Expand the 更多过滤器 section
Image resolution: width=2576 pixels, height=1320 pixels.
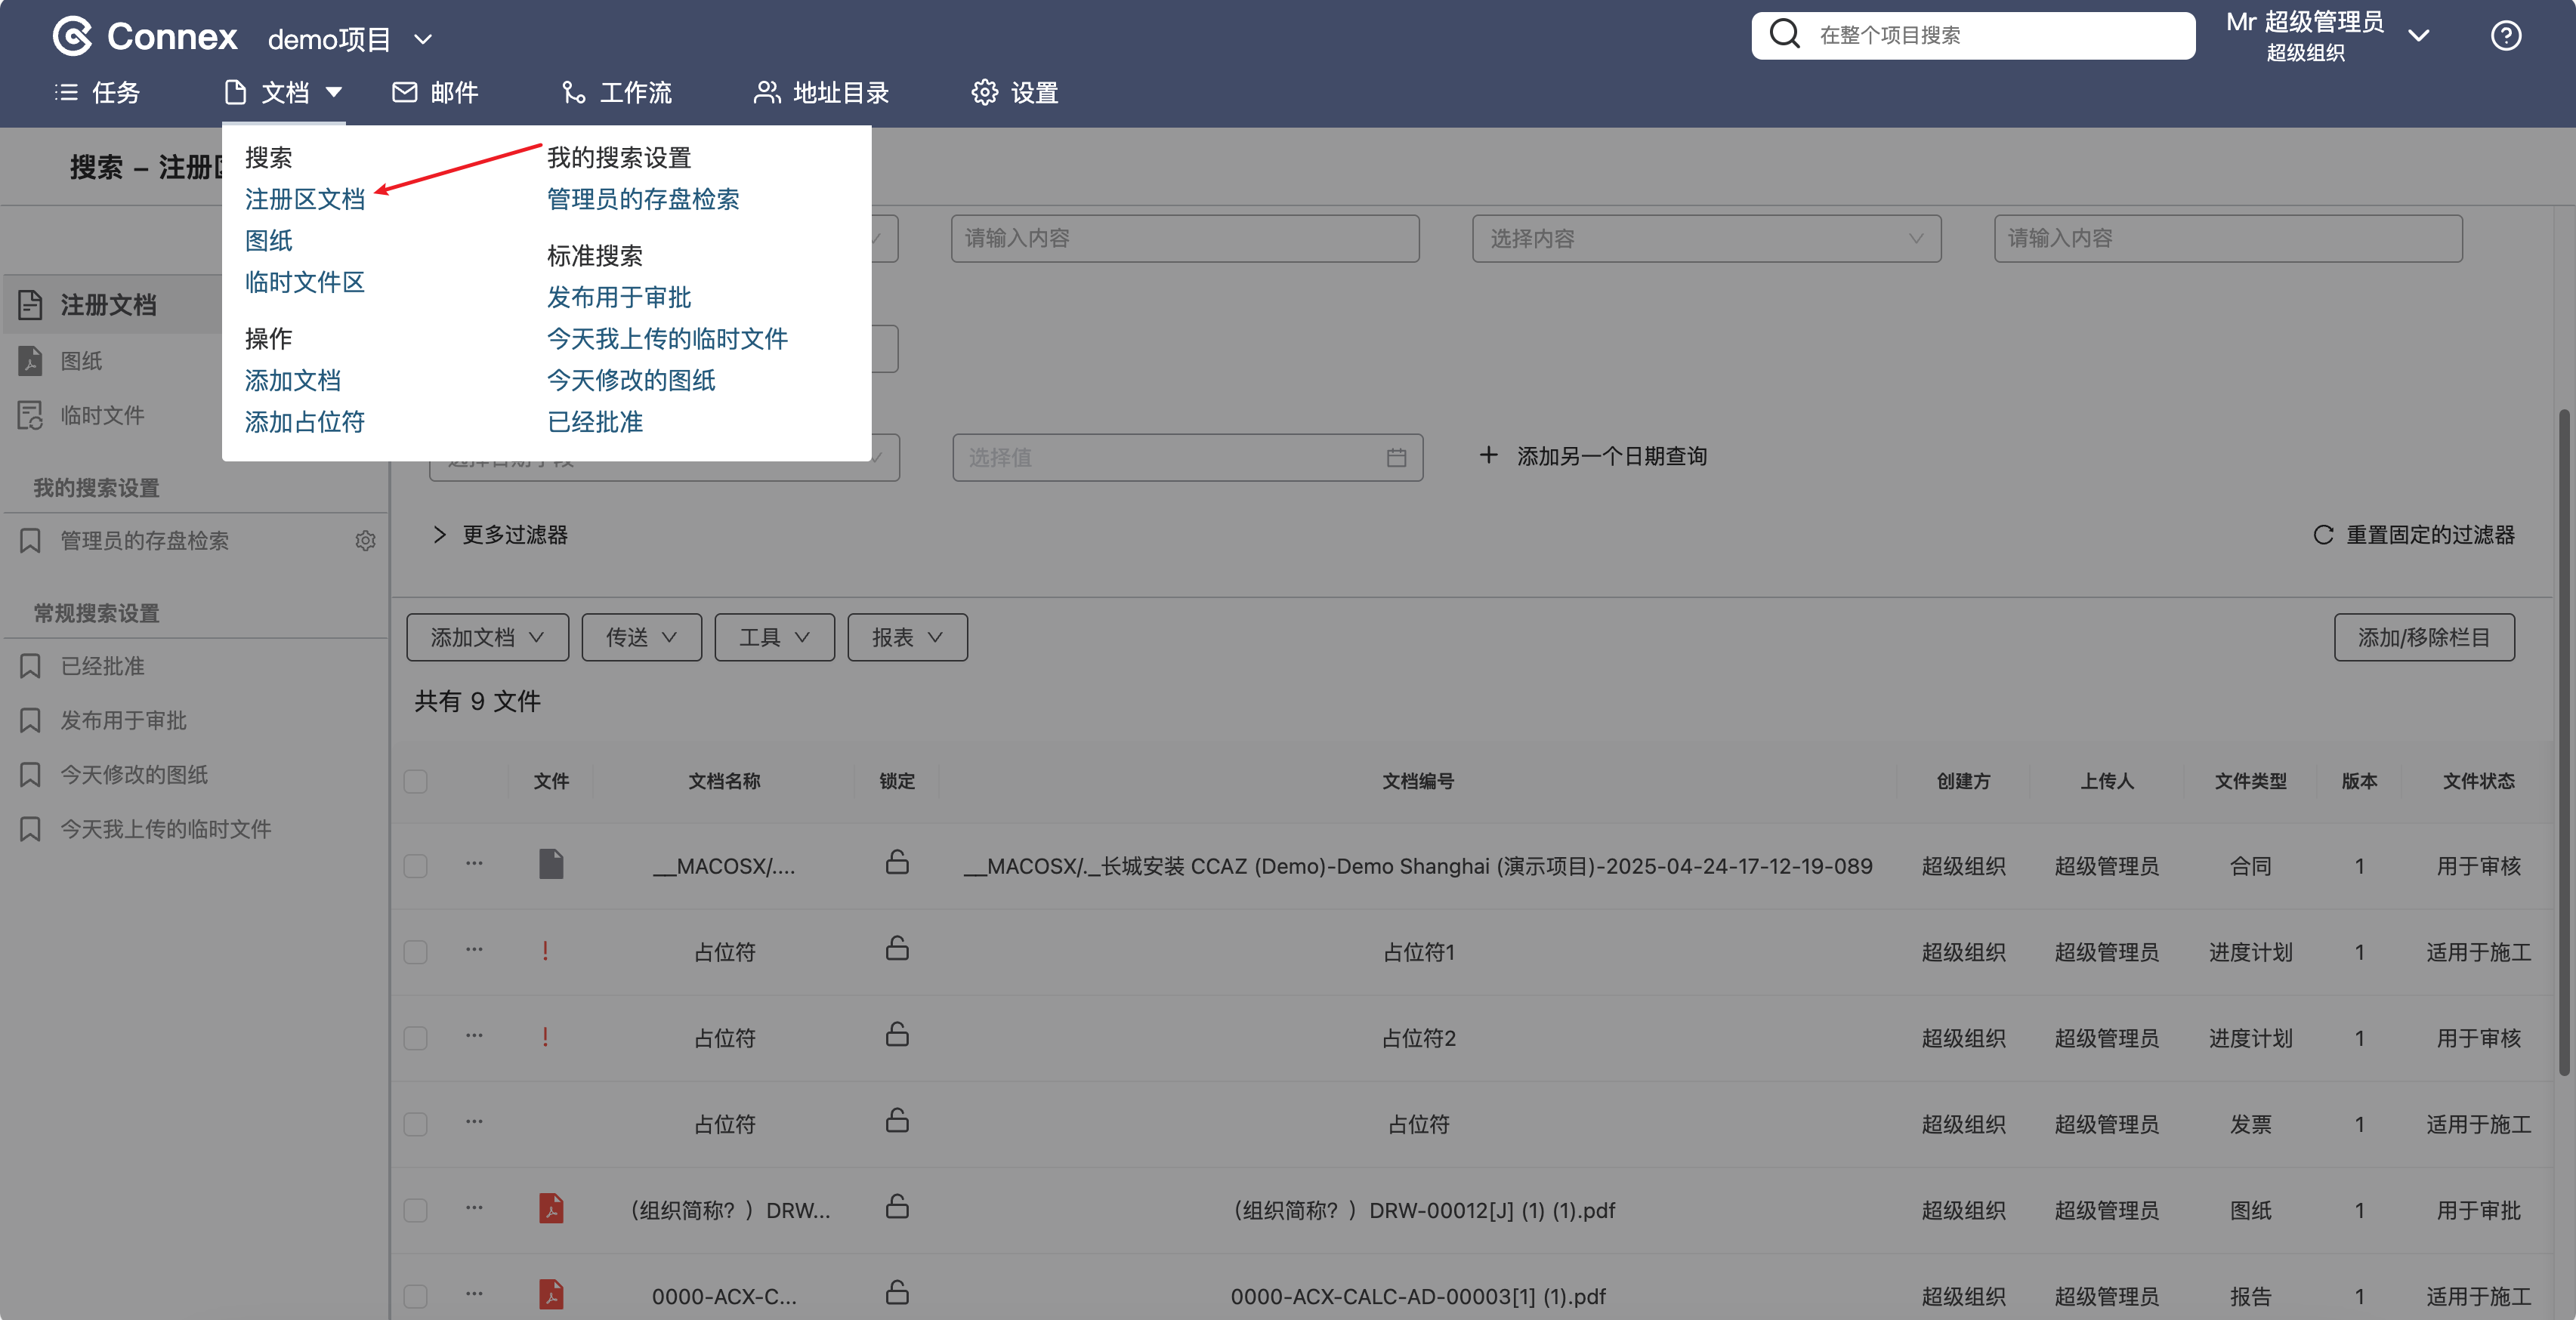tap(500, 535)
